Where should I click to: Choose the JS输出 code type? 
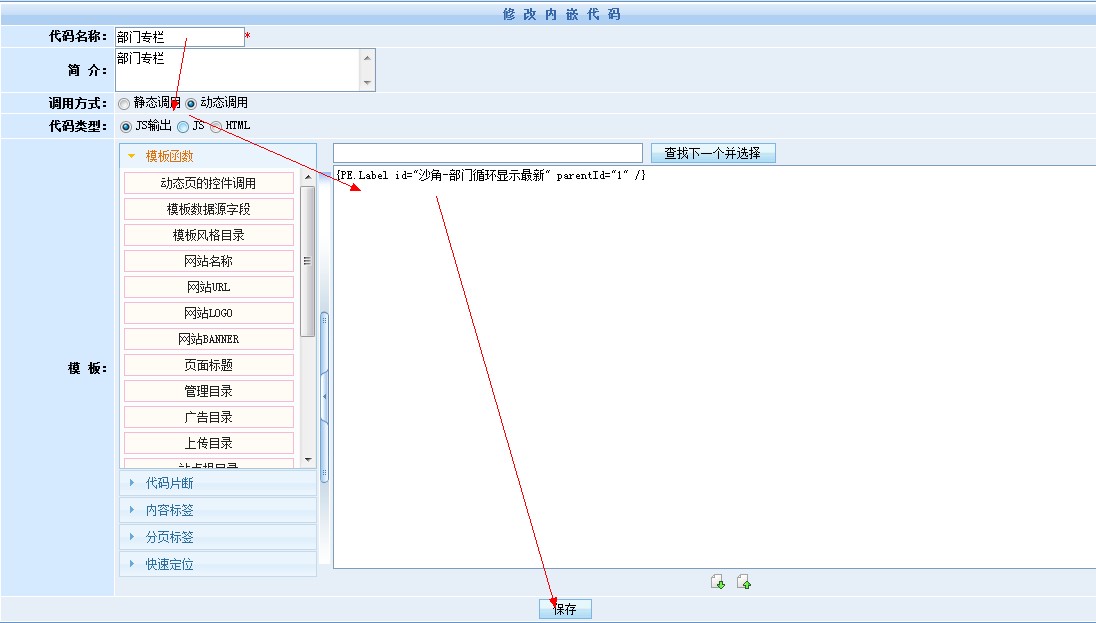126,127
